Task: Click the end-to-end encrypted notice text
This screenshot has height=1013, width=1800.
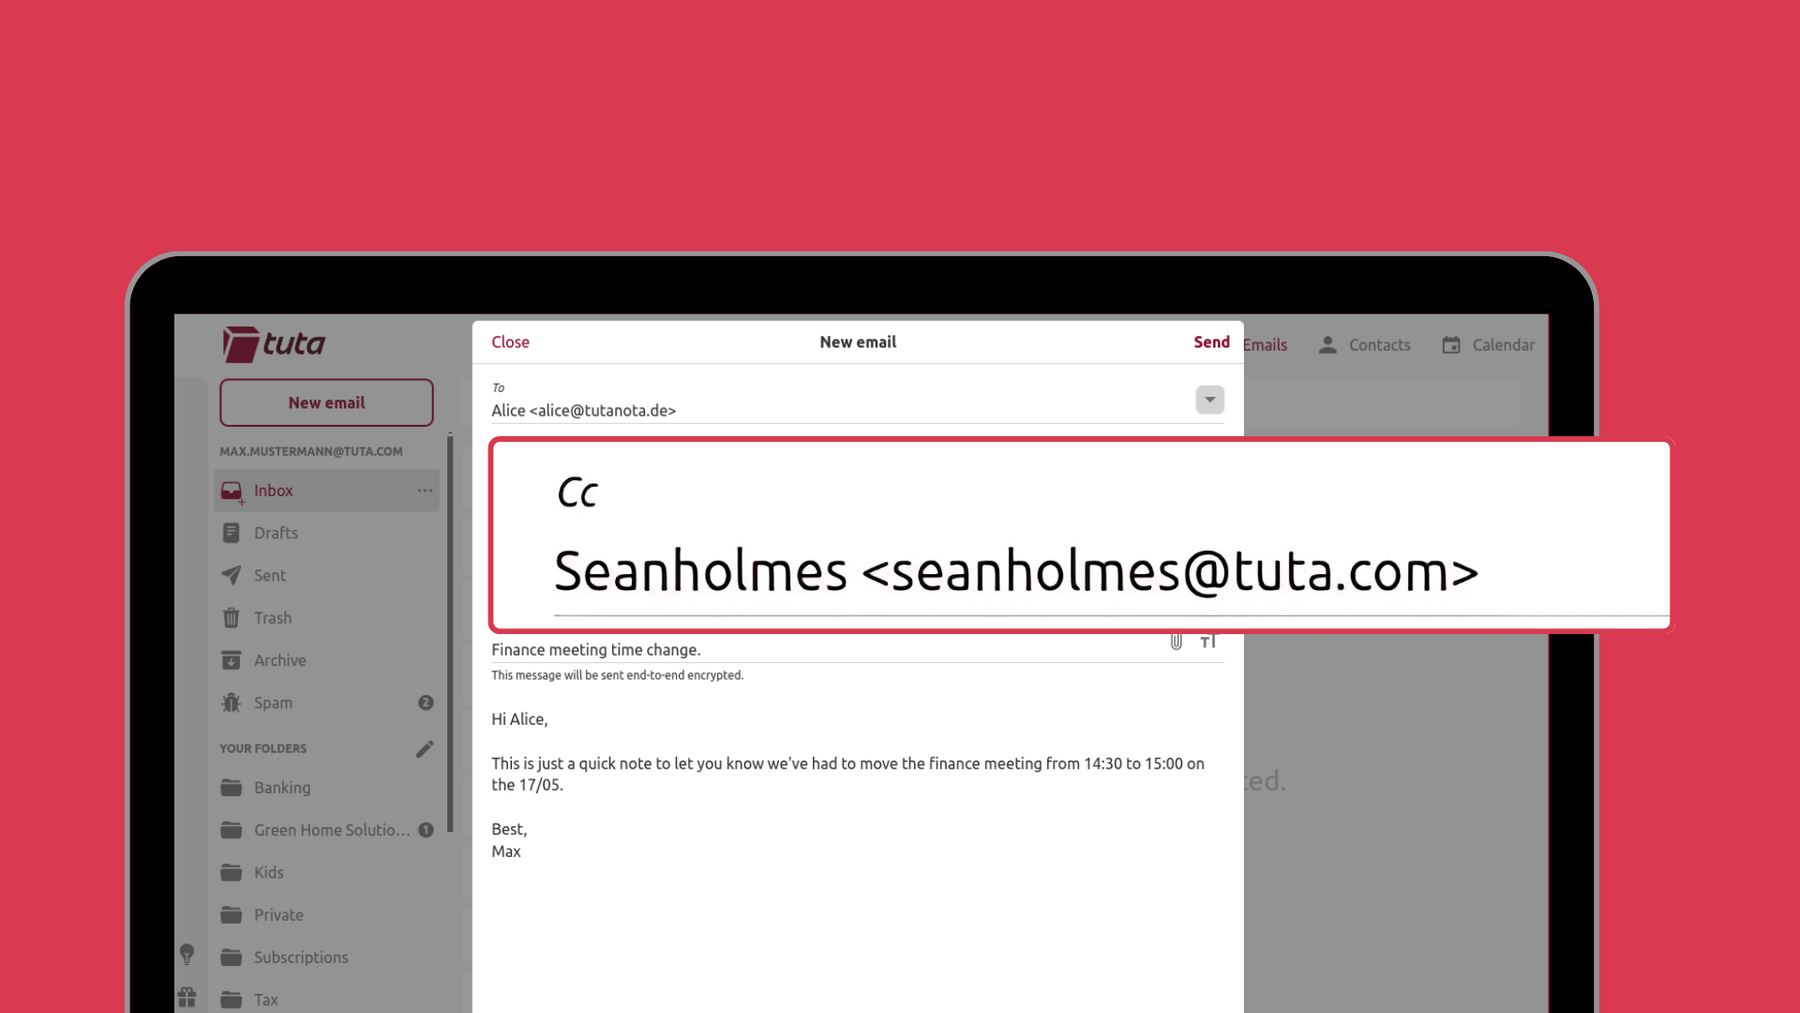Action: (617, 676)
